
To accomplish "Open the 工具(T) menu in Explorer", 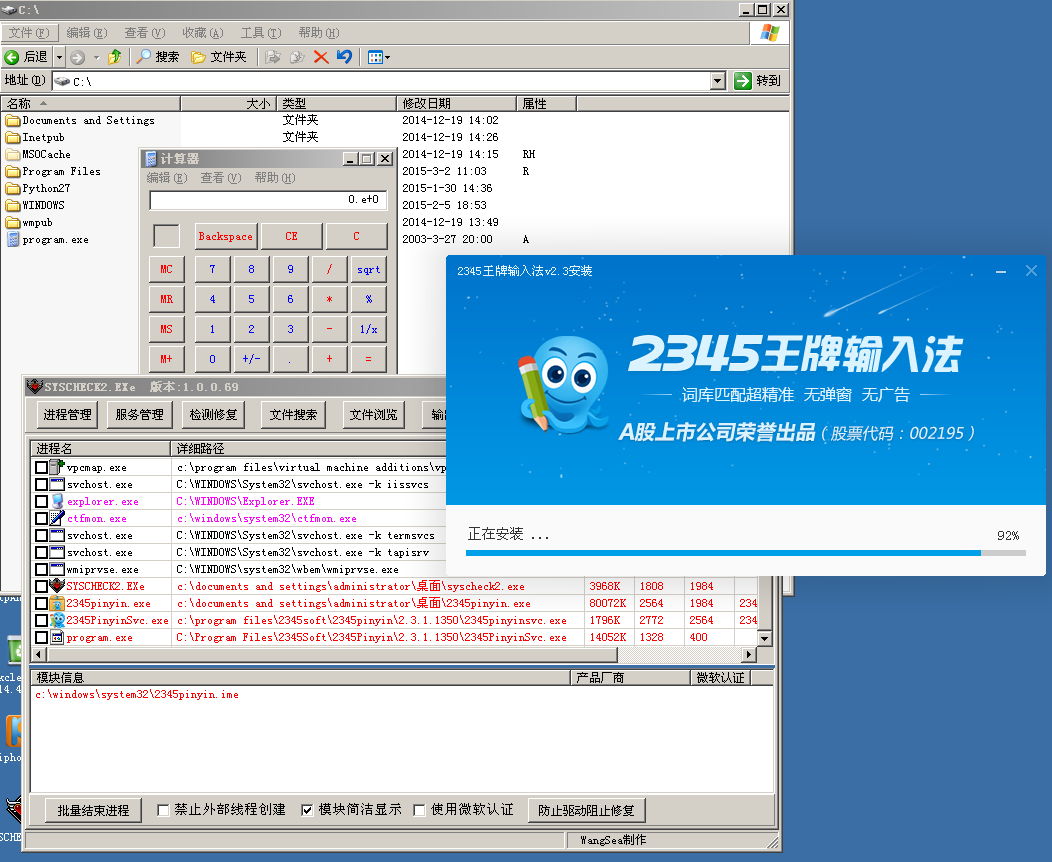I will pyautogui.click(x=261, y=33).
